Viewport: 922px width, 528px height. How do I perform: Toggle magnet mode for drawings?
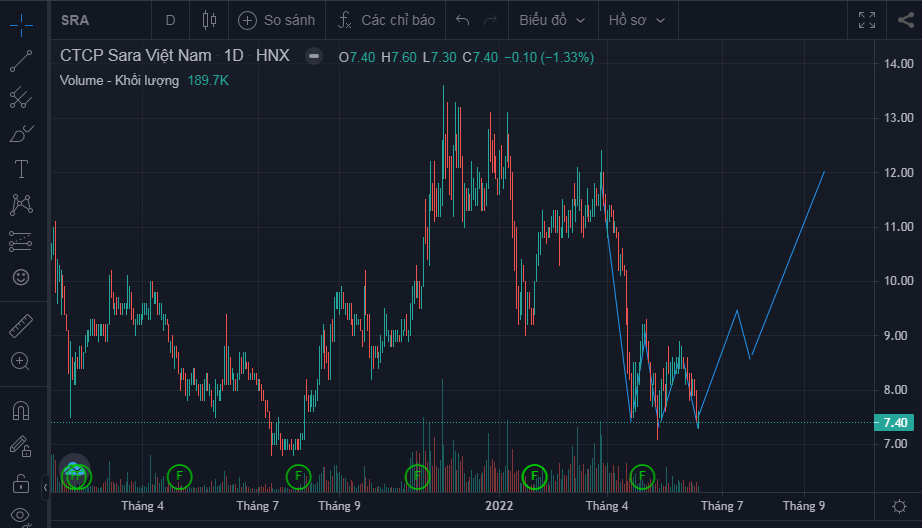(x=20, y=409)
